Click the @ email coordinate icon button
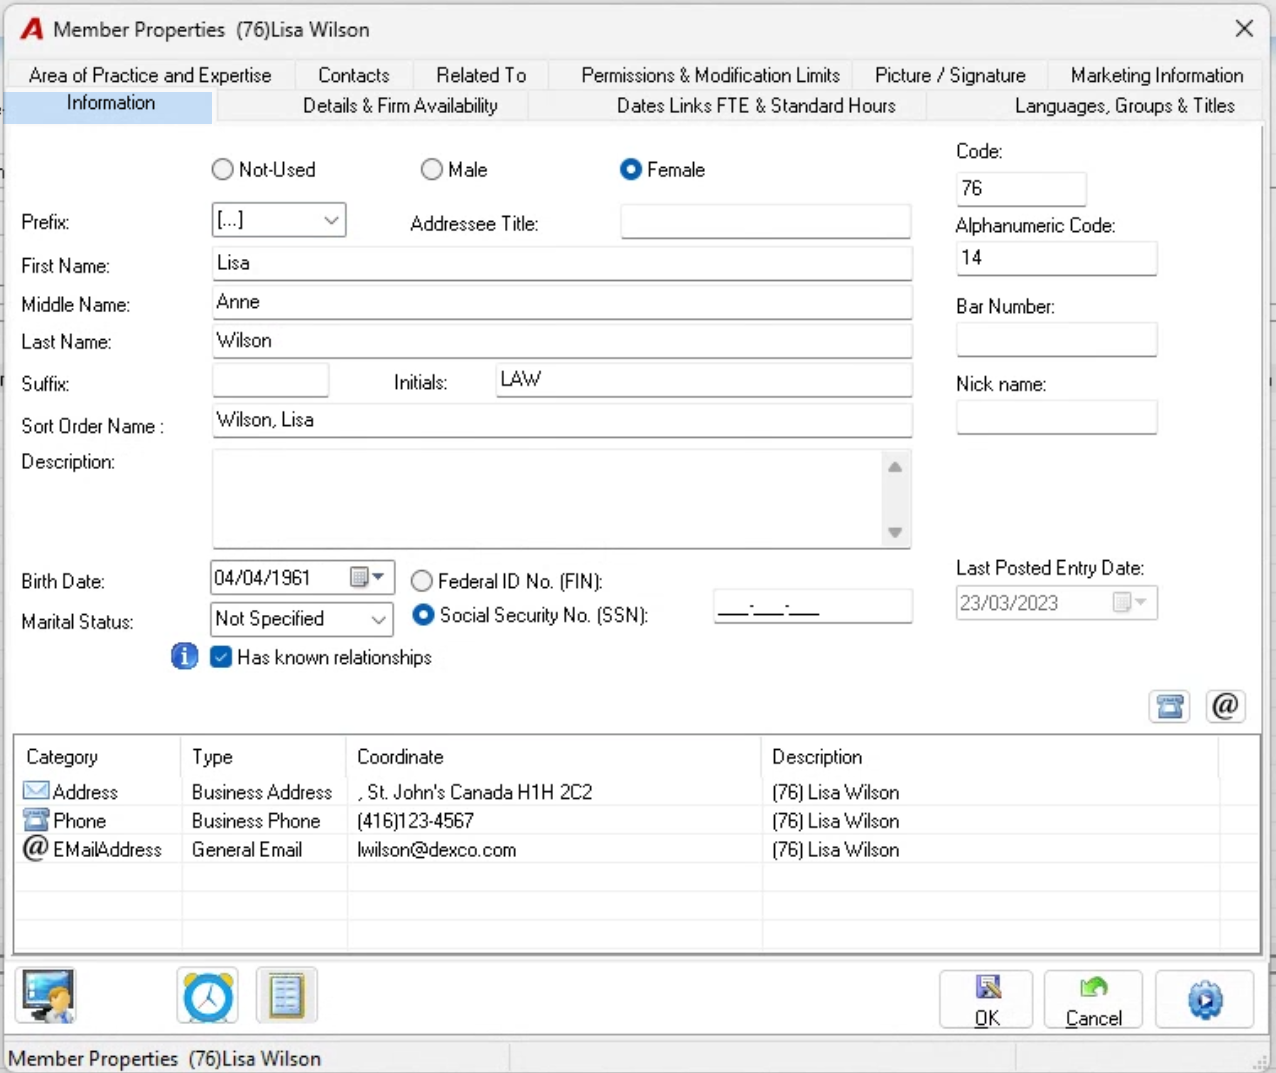This screenshot has width=1276, height=1073. [x=1225, y=706]
